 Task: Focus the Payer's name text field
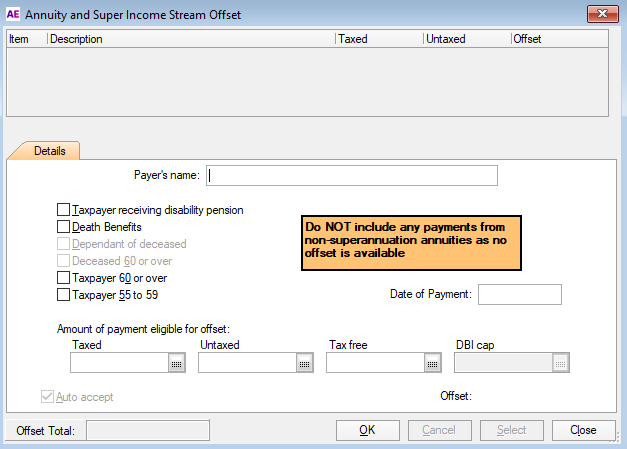click(351, 176)
